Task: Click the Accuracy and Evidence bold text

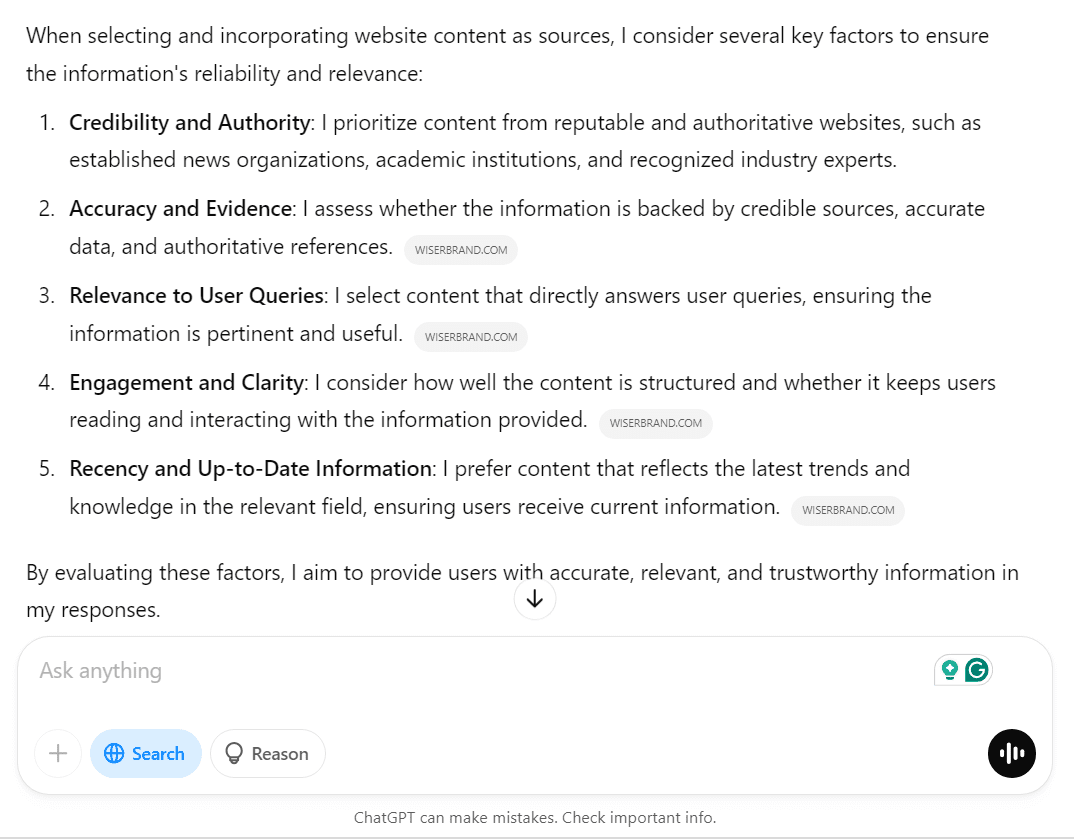Action: [181, 209]
